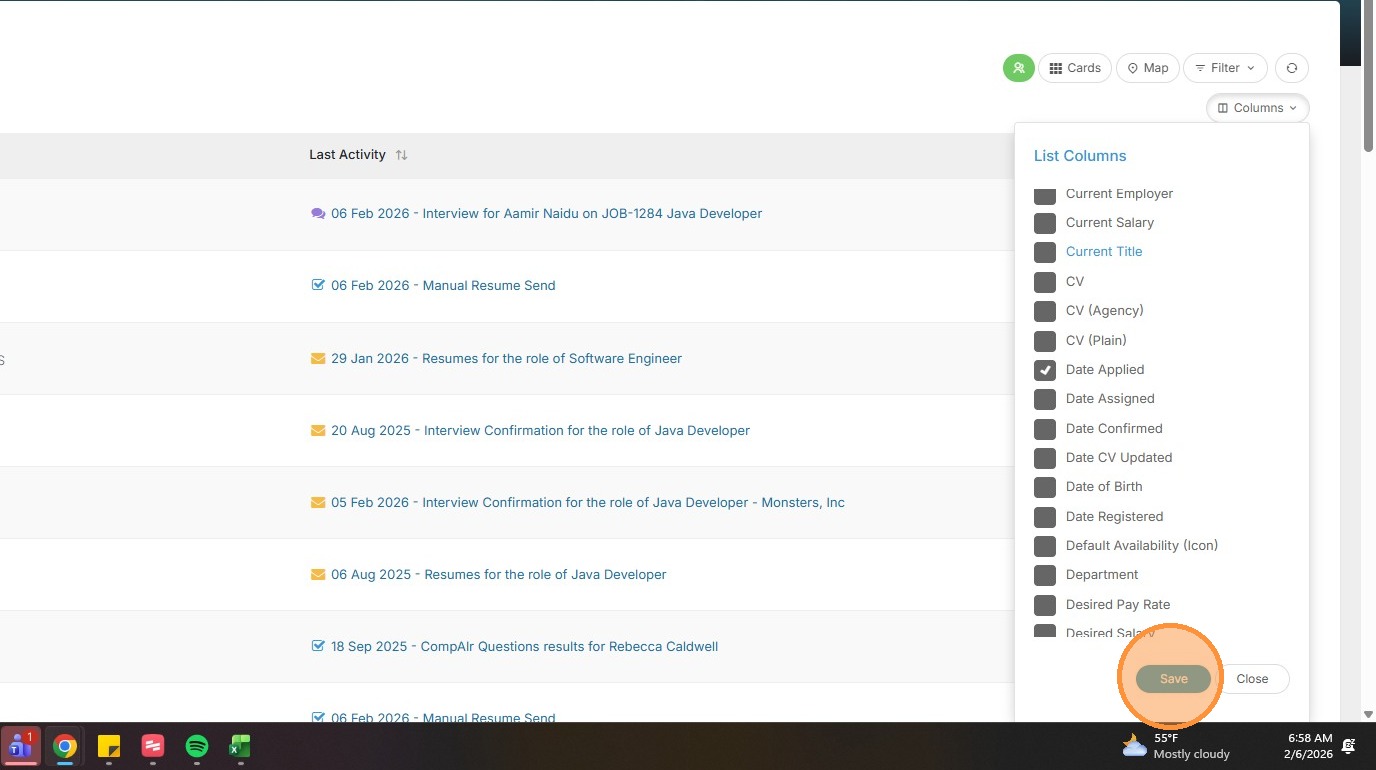The image size is (1376, 770).
Task: Open Resumes for the role of Software Engineer
Action: click(506, 358)
